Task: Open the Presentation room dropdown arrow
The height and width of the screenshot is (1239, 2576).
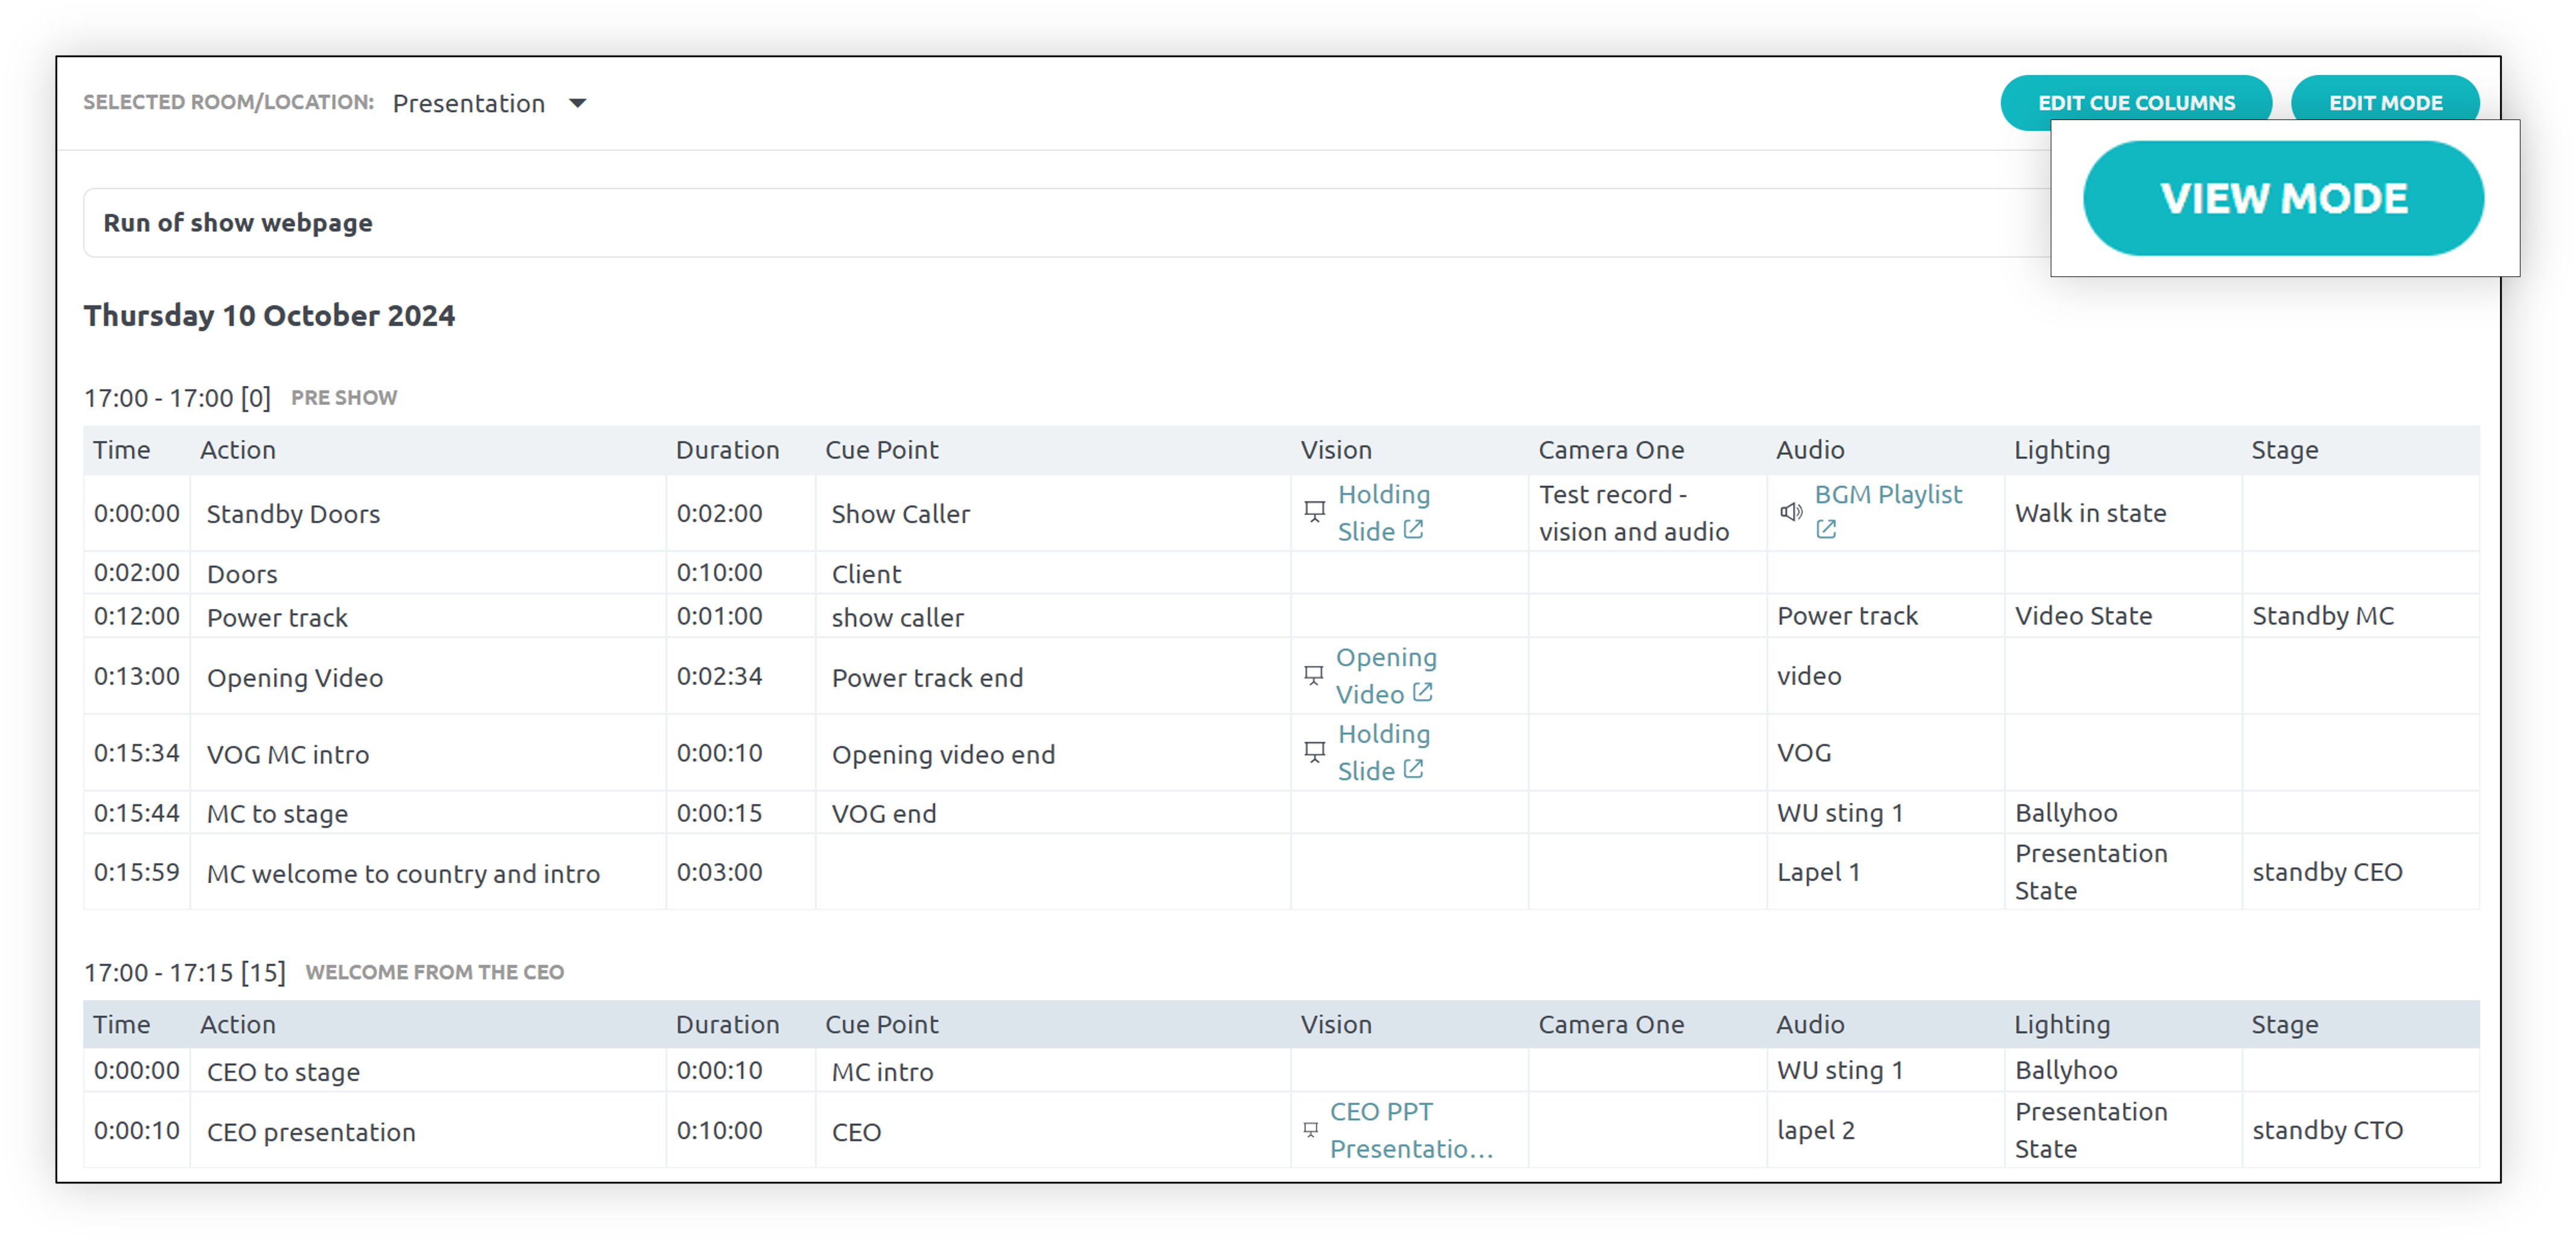Action: coord(577,103)
